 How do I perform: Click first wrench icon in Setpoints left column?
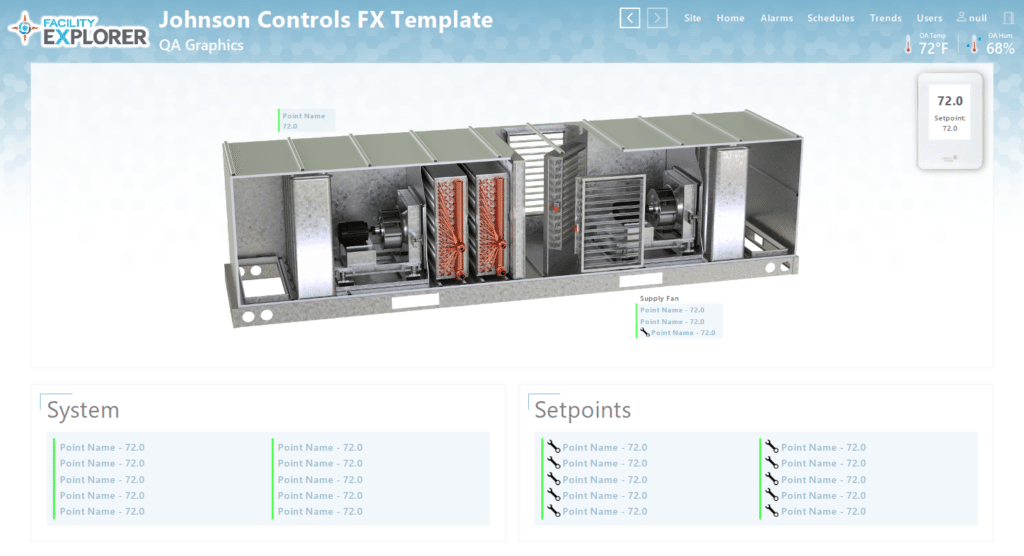click(x=554, y=447)
